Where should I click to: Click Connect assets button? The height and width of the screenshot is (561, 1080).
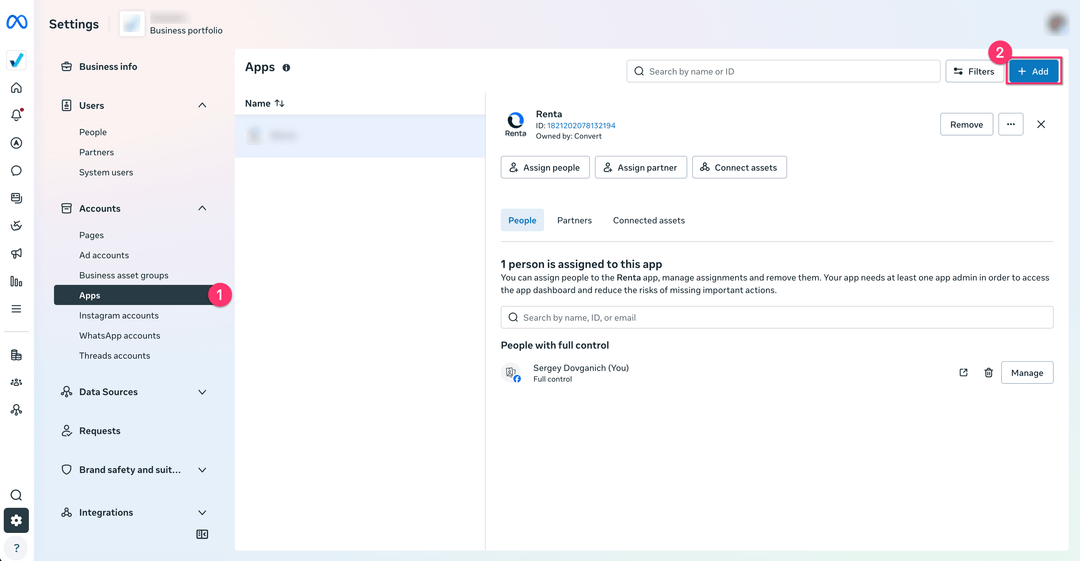coord(739,167)
